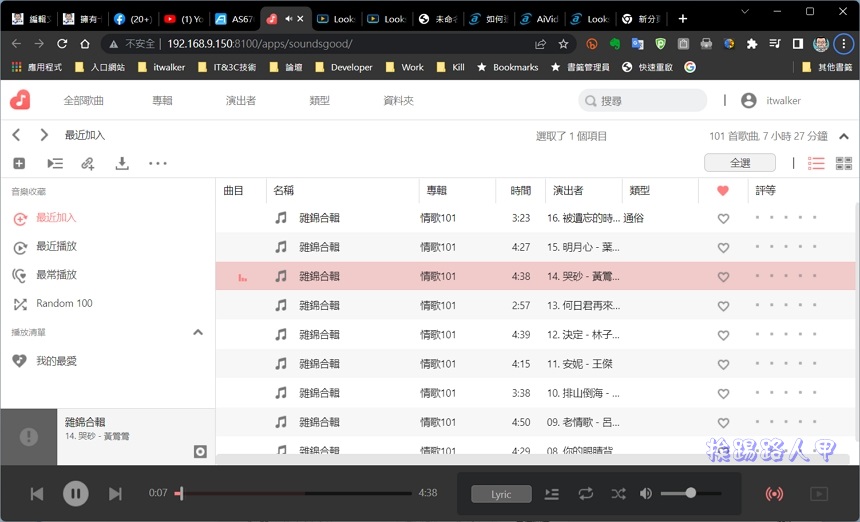The height and width of the screenshot is (522, 860).
Task: Open the playing queue icon in player bar
Action: (552, 494)
